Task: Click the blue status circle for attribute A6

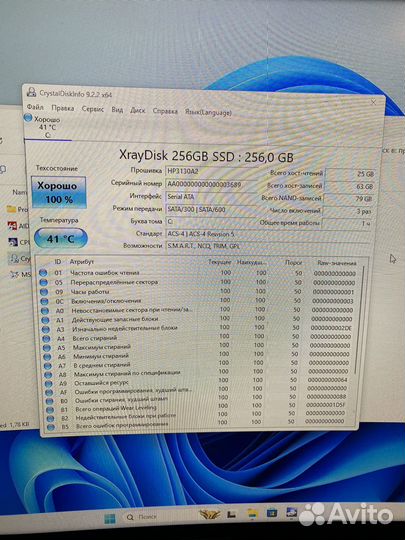Action: click(x=48, y=357)
